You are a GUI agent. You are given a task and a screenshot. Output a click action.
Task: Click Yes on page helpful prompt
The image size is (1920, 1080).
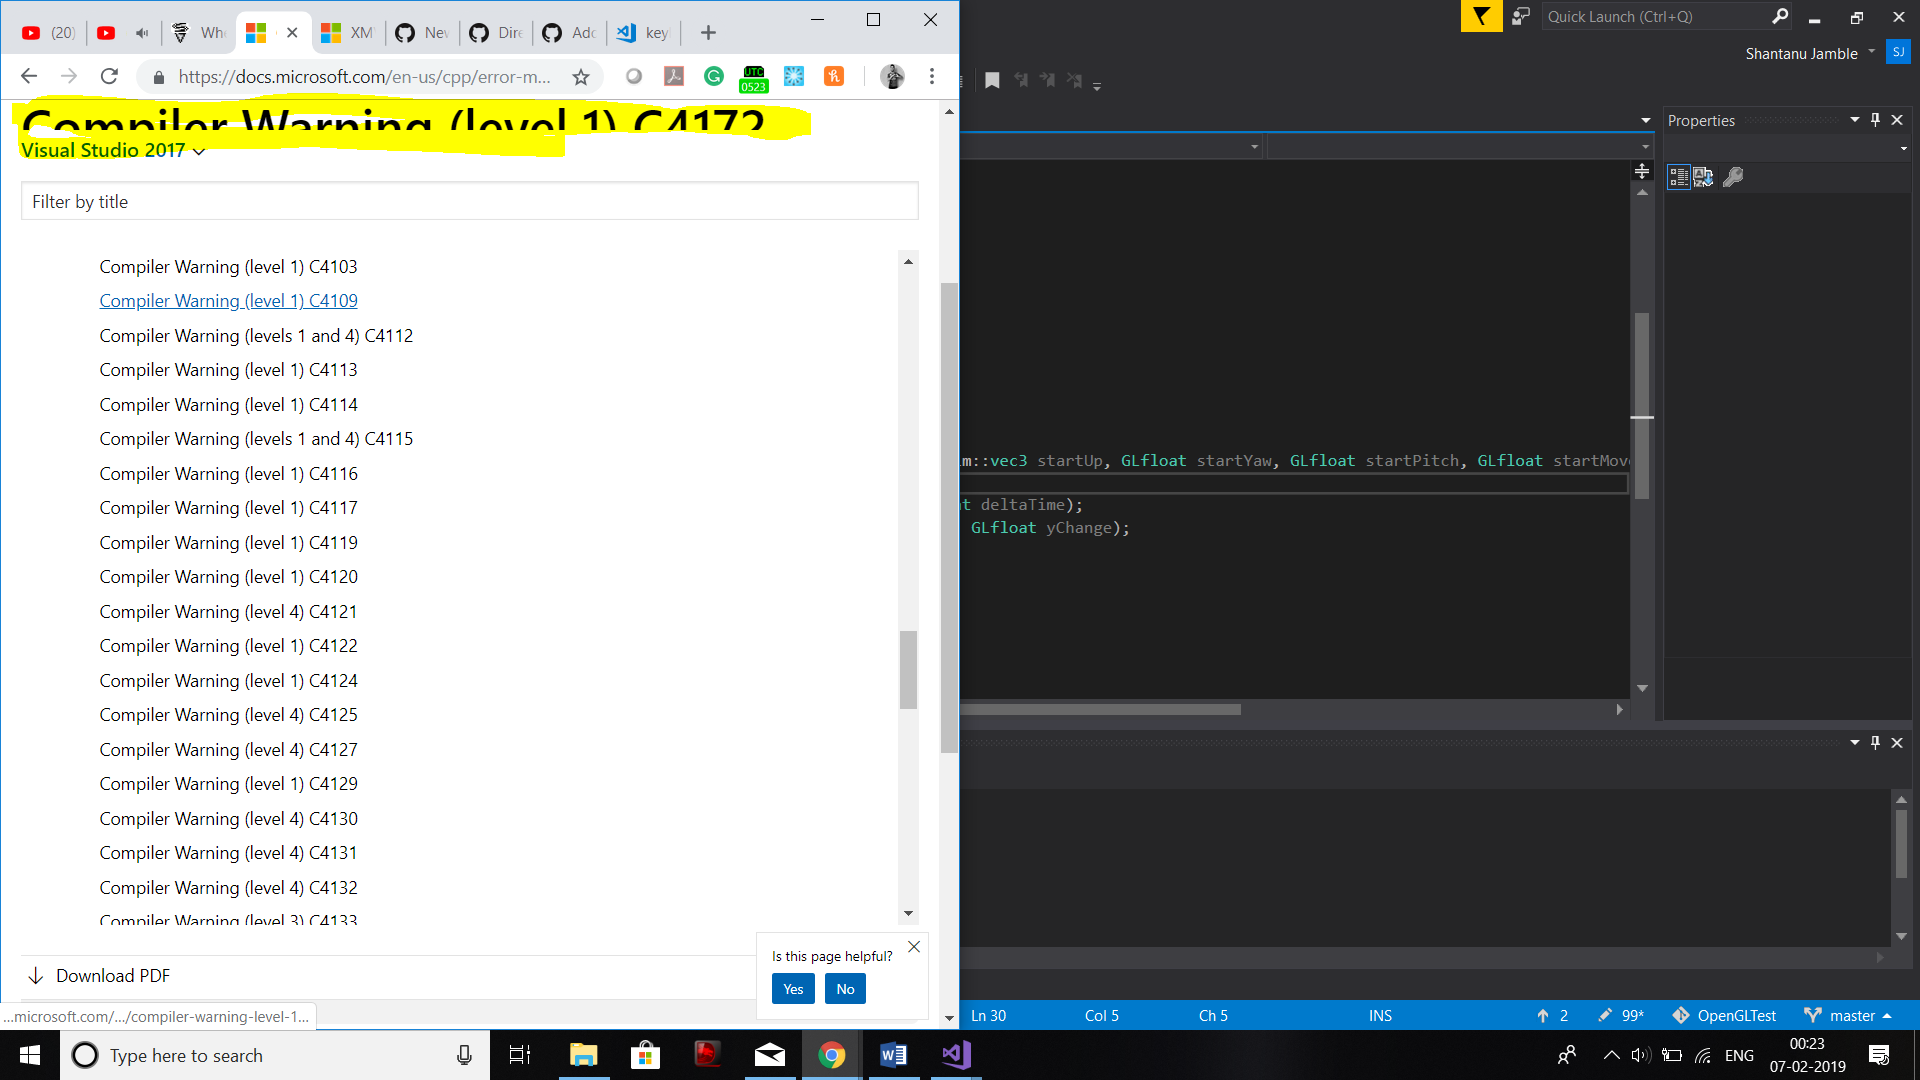(793, 989)
